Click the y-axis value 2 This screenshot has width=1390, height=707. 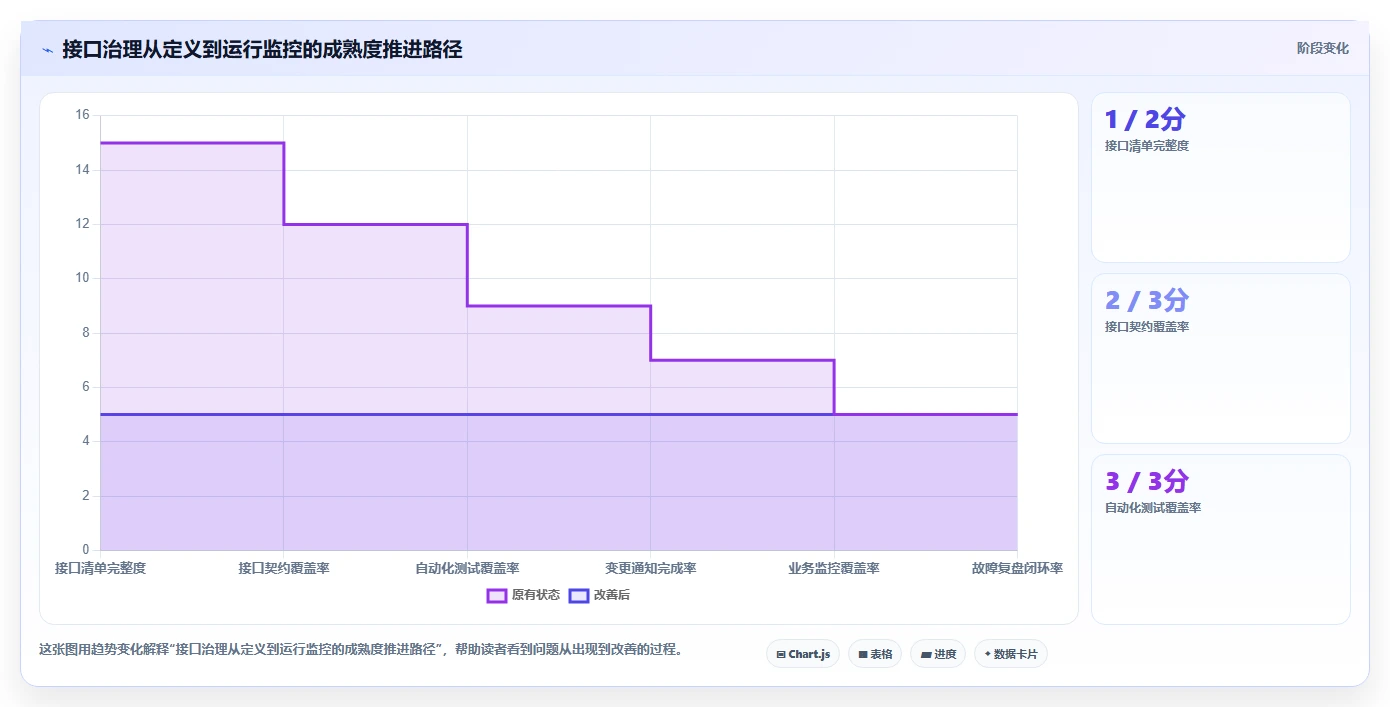(86, 496)
